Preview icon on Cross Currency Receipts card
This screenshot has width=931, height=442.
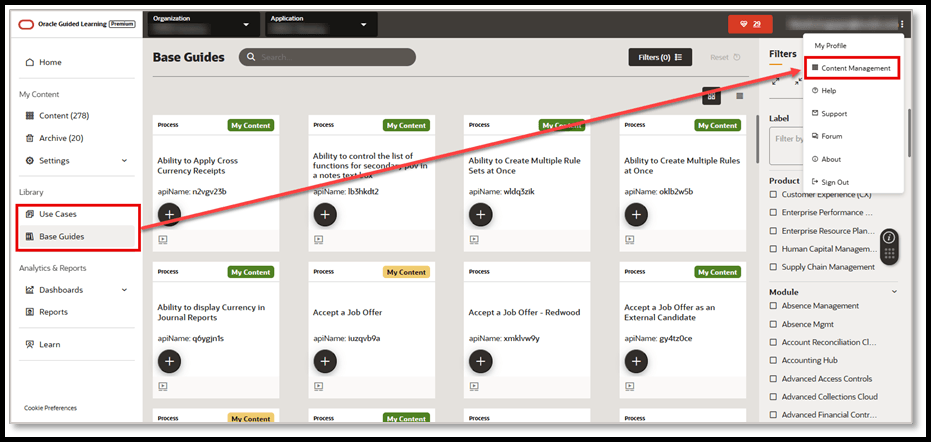click(x=163, y=240)
